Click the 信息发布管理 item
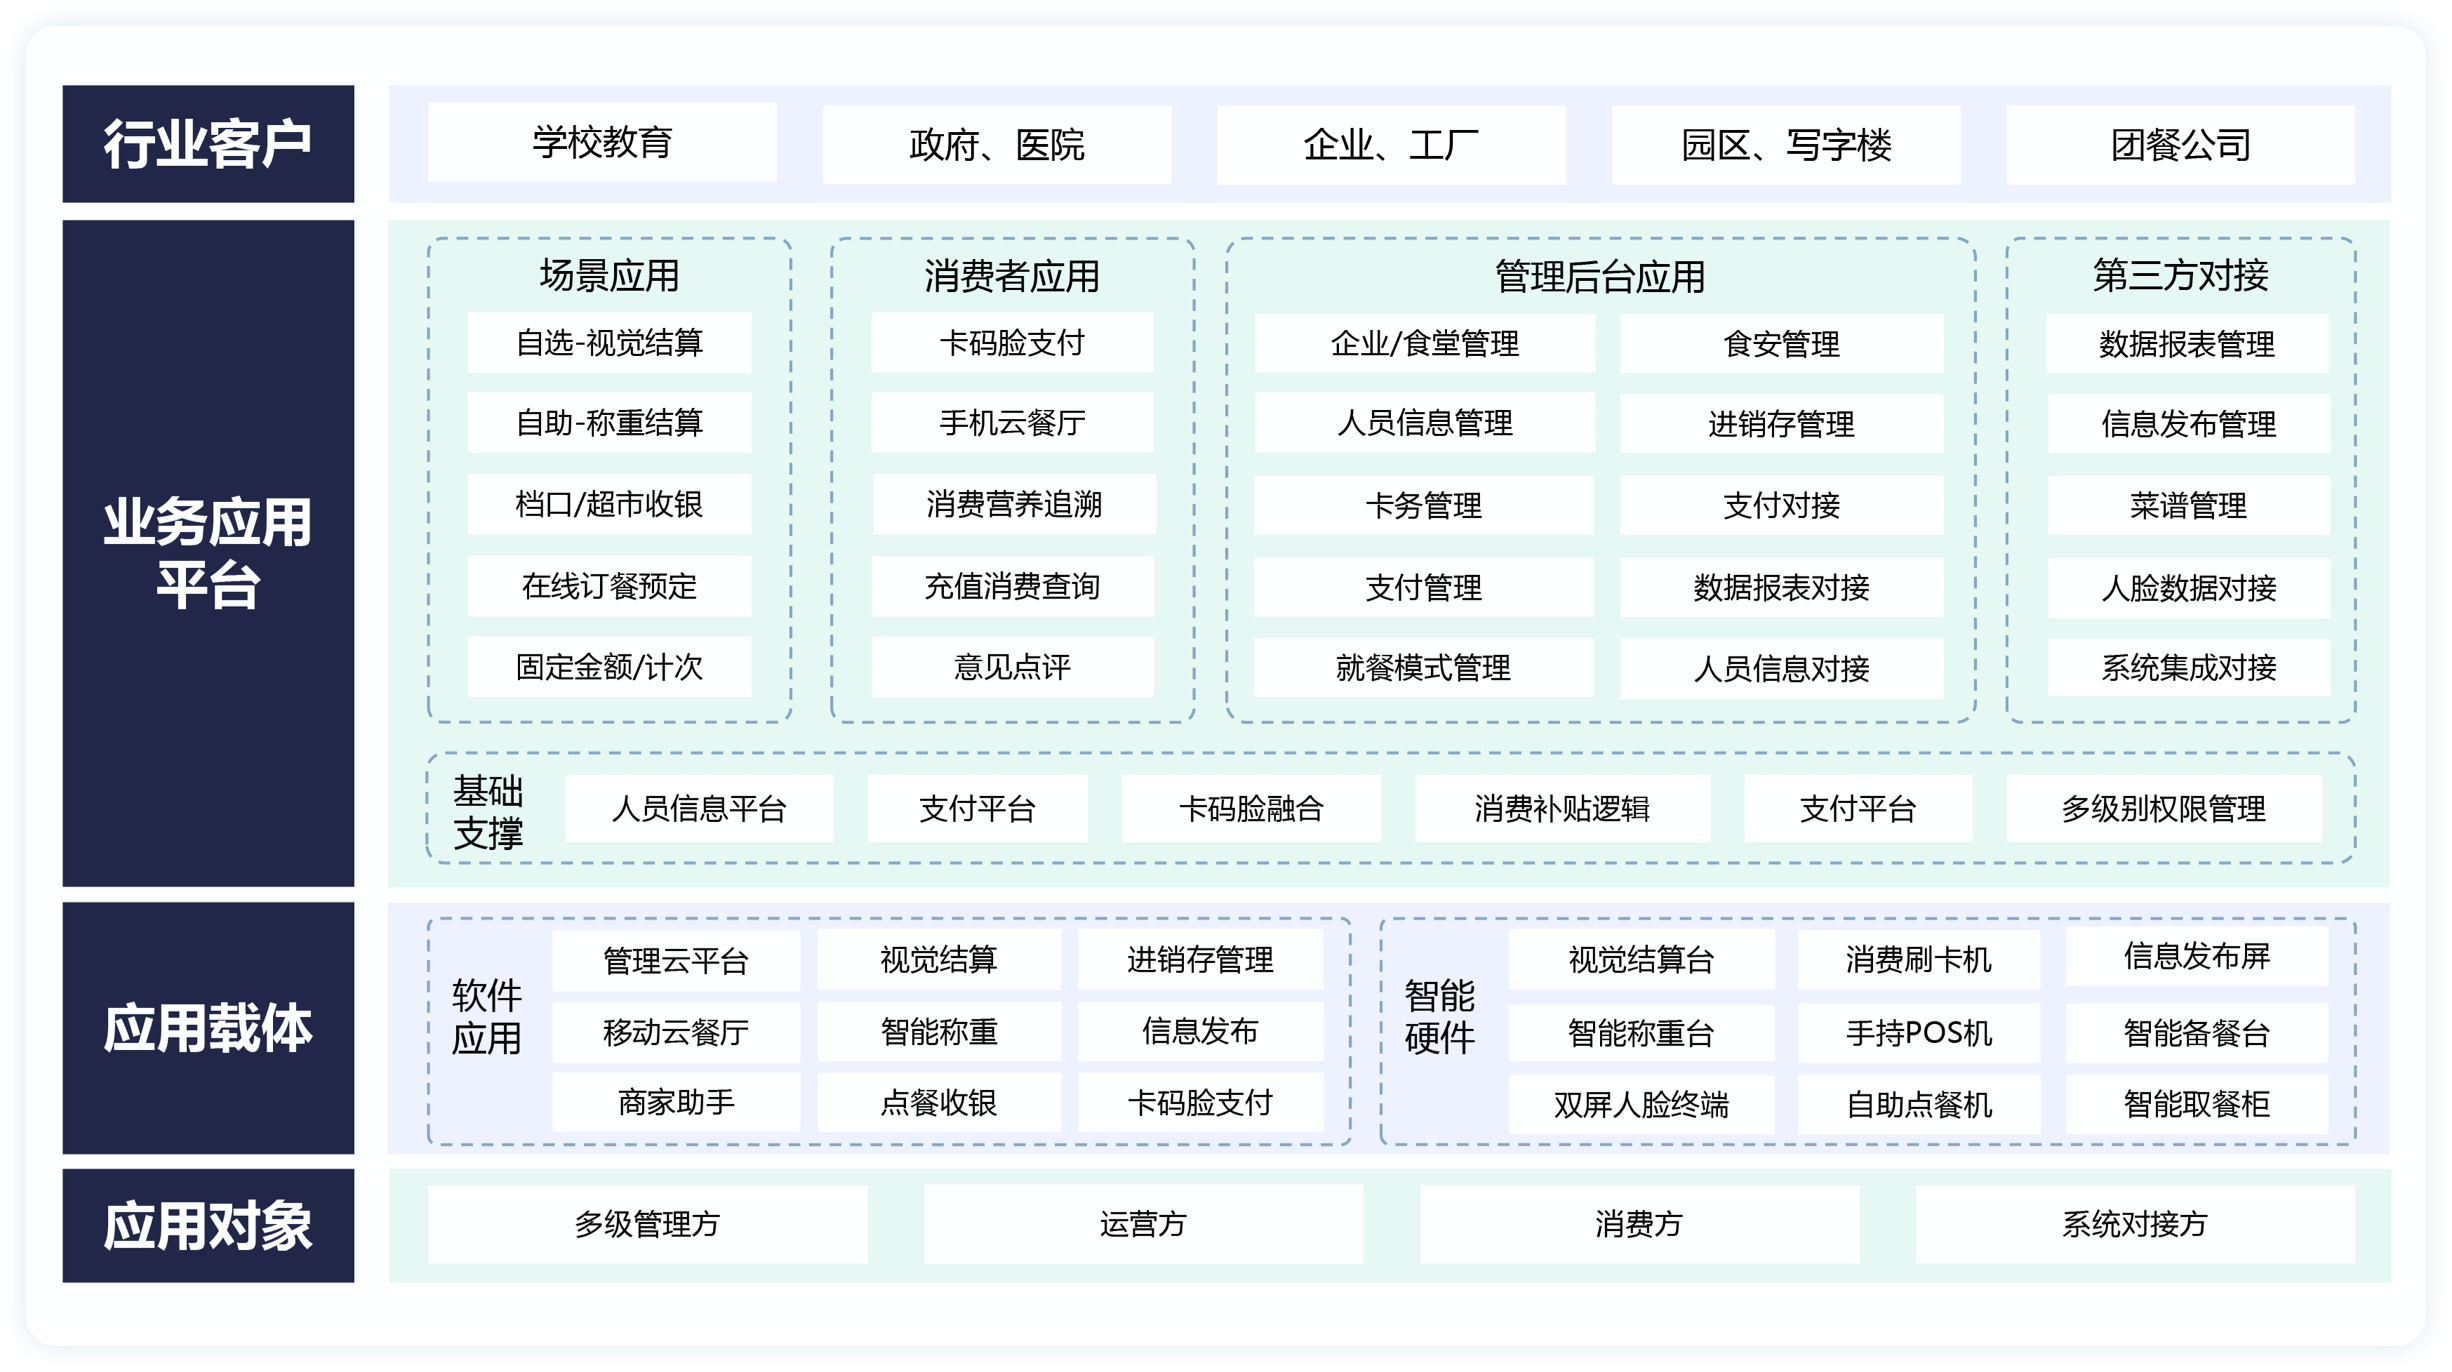2452x1372 pixels. click(x=2188, y=423)
